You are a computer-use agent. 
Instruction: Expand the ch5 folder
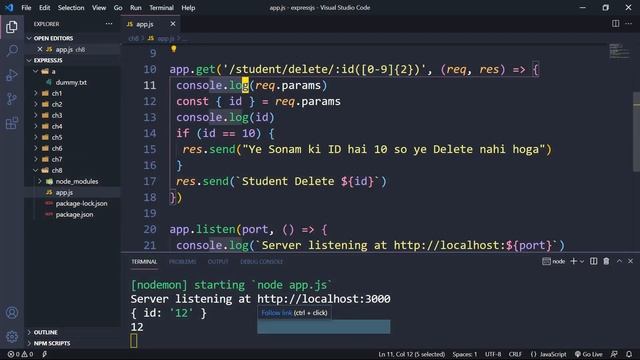pos(36,137)
